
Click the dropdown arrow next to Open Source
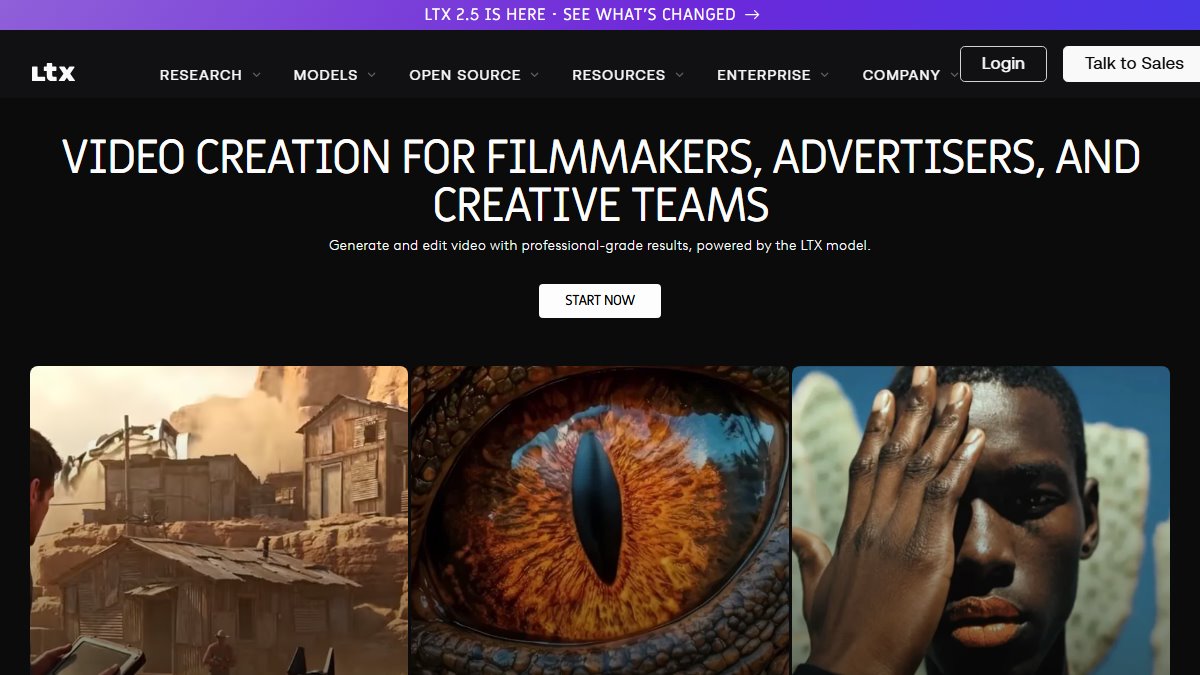tap(535, 75)
